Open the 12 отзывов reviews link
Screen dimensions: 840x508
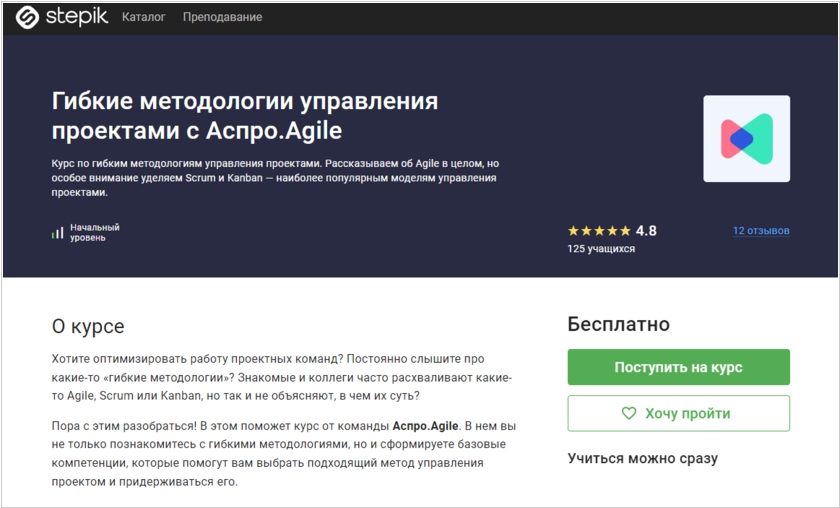[761, 231]
